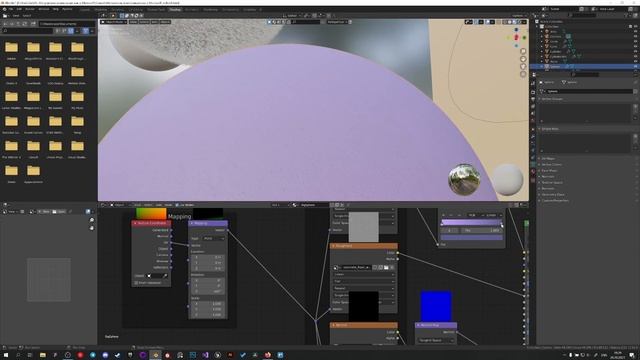This screenshot has width=640, height=360.
Task: Click the blue Z axis on navigation gizmo
Action: point(516,30)
